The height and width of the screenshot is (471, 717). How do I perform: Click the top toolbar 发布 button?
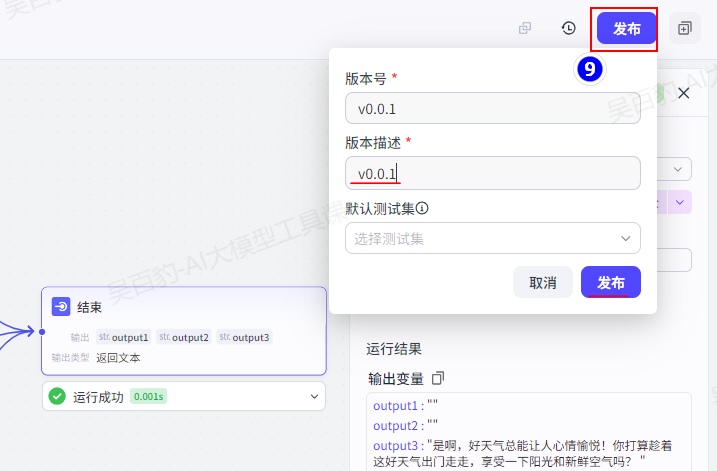626,29
